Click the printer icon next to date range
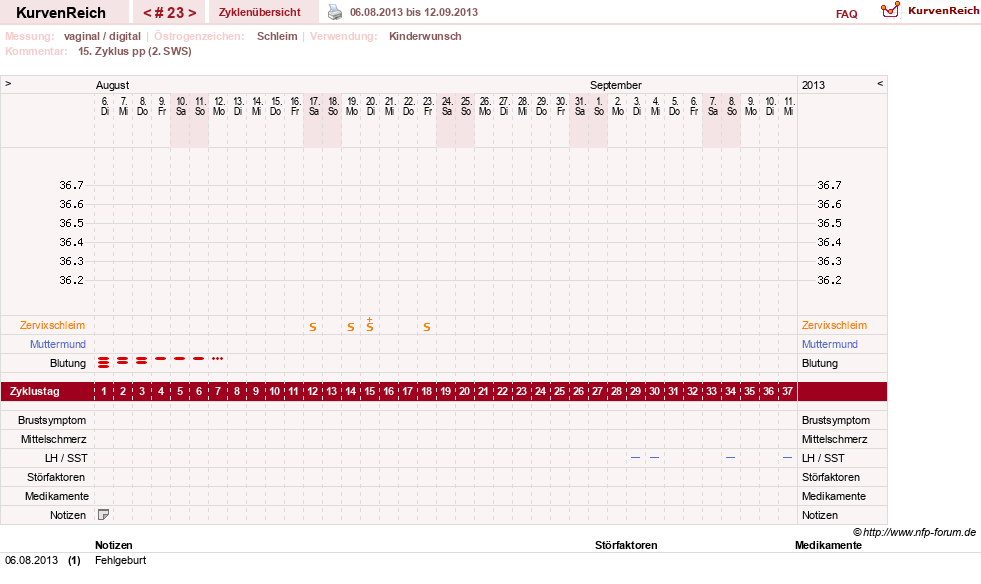Viewport: 981px width, 584px height. point(335,13)
